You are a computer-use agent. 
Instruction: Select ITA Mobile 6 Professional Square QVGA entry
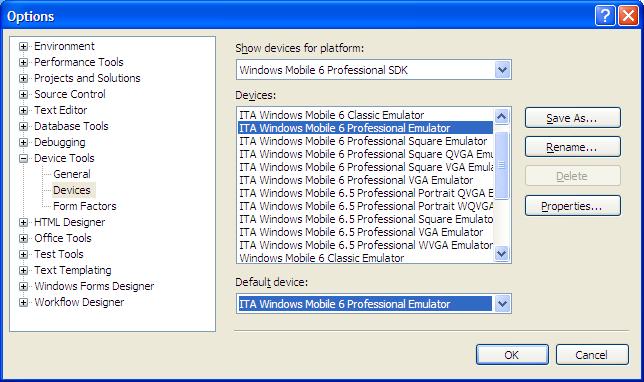coord(366,154)
